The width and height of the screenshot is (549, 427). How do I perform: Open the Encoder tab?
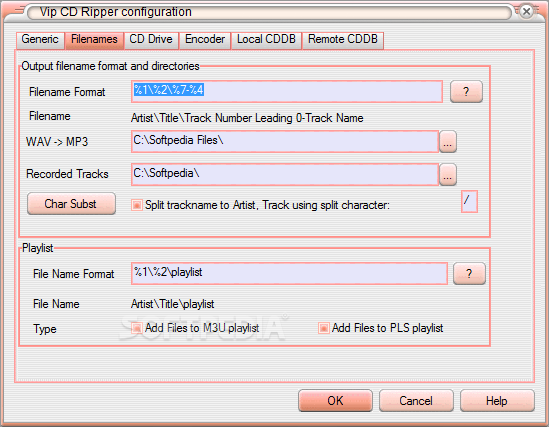pos(205,40)
